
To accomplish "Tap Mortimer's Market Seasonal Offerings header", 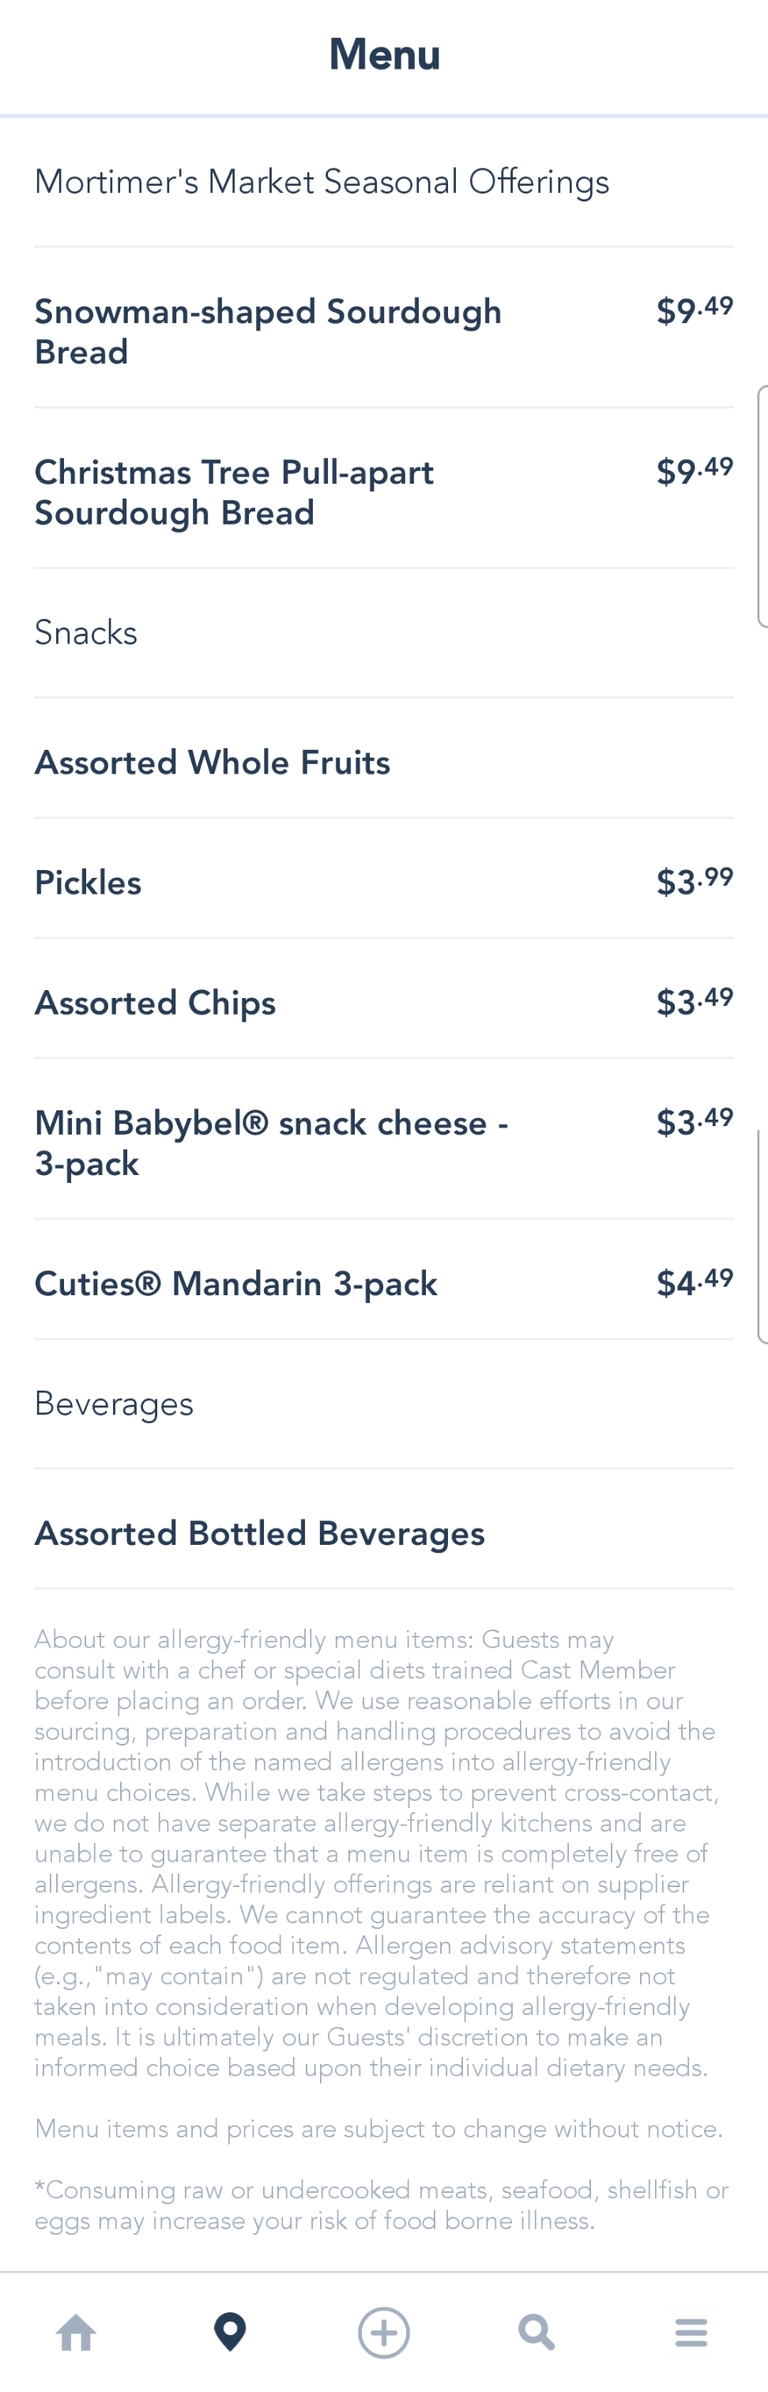I will [322, 182].
